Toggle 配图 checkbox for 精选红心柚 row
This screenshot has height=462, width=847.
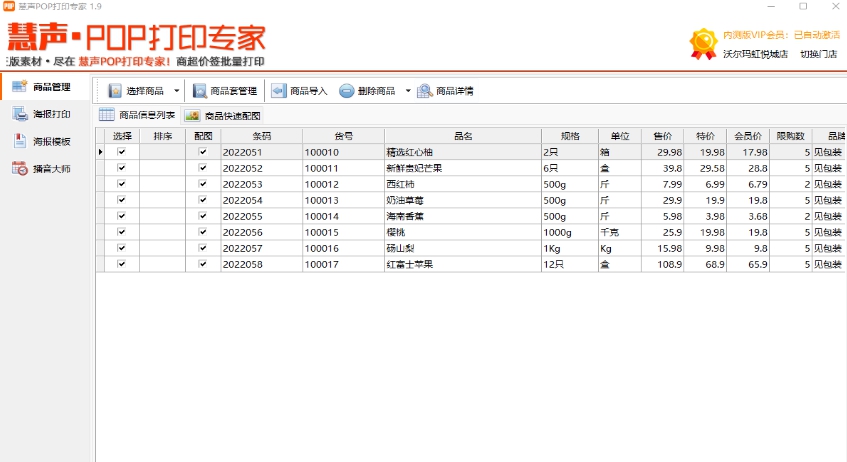pyautogui.click(x=203, y=152)
